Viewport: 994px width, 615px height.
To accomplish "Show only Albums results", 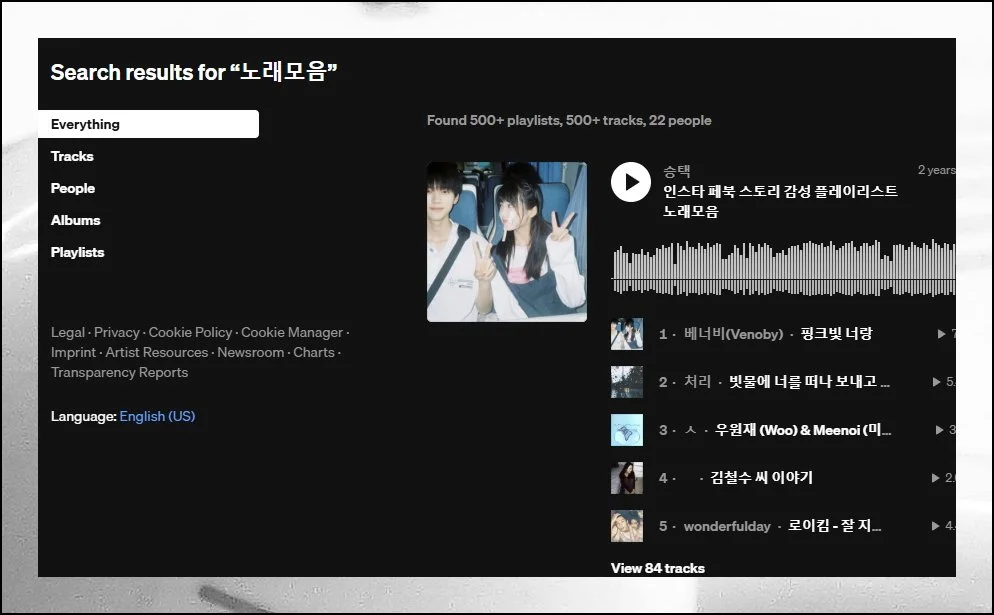I will point(76,220).
